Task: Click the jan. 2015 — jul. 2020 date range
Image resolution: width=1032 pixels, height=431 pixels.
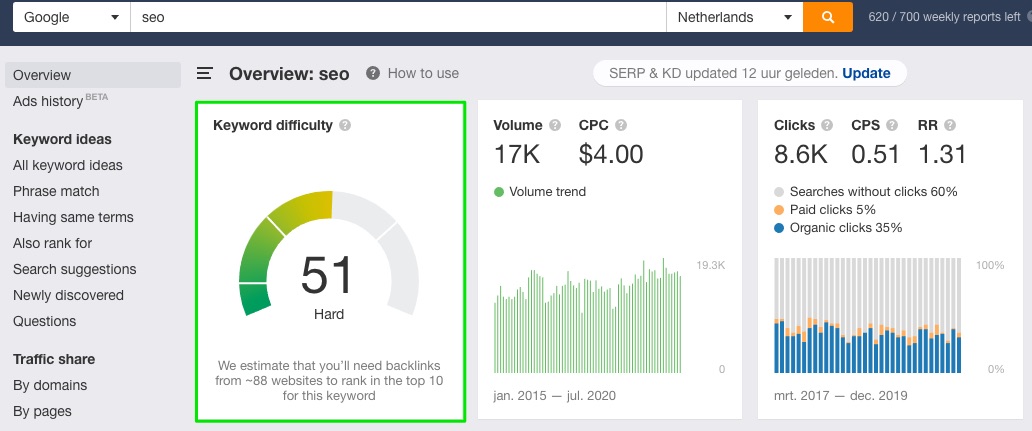Action: coord(554,395)
